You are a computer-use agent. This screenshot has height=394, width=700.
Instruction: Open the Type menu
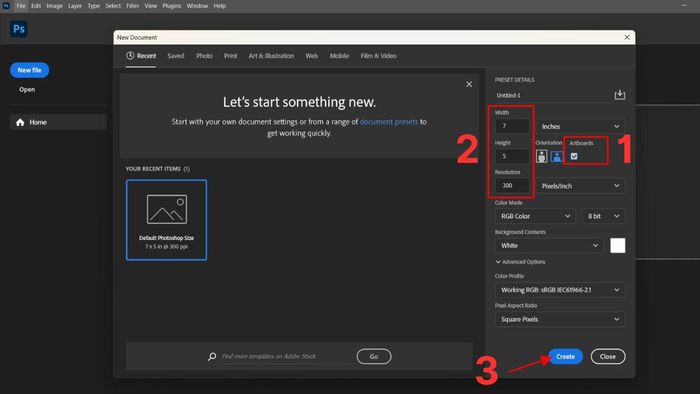[94, 6]
